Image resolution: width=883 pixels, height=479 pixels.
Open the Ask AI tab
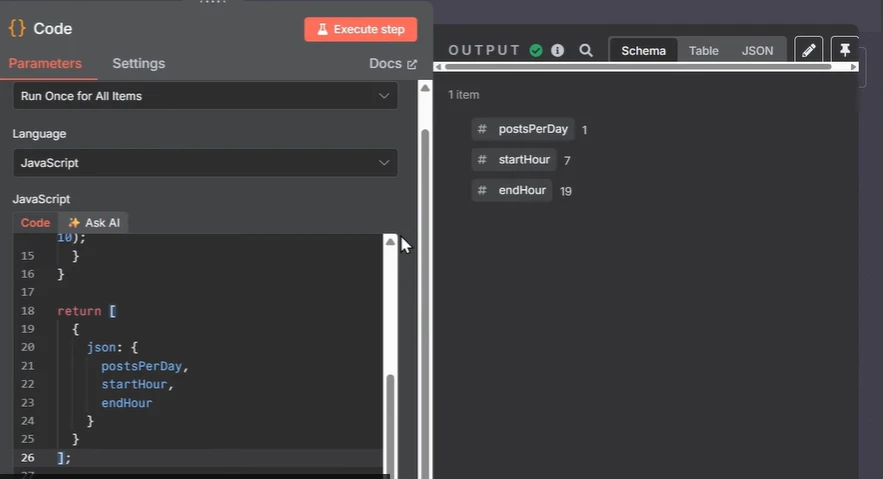93,223
